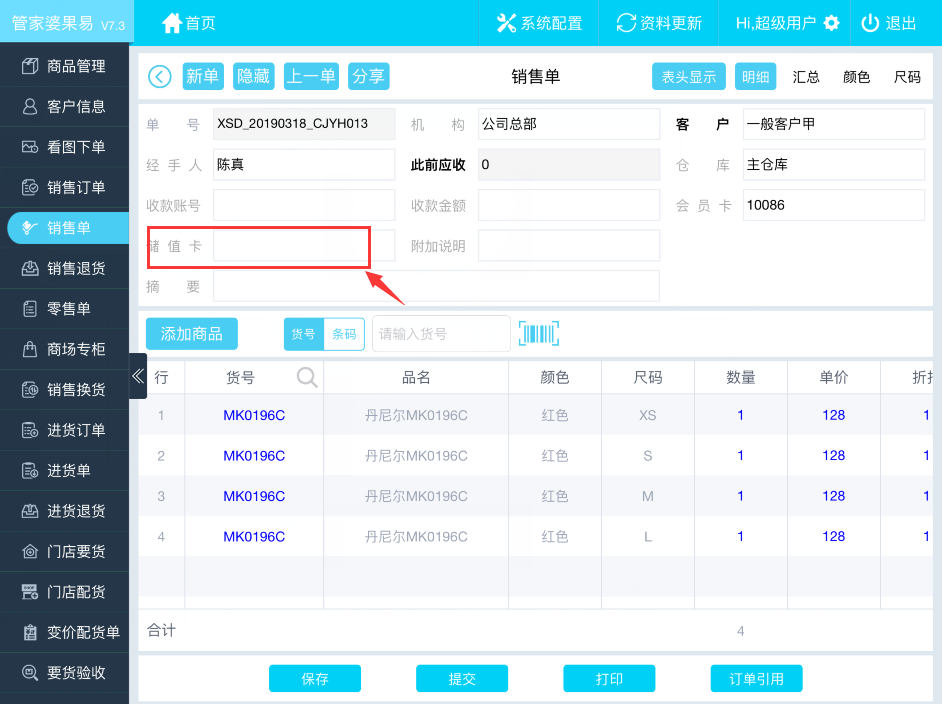Screen dimensions: 942x704
Task: Click the 新单 button
Action: (x=202, y=76)
